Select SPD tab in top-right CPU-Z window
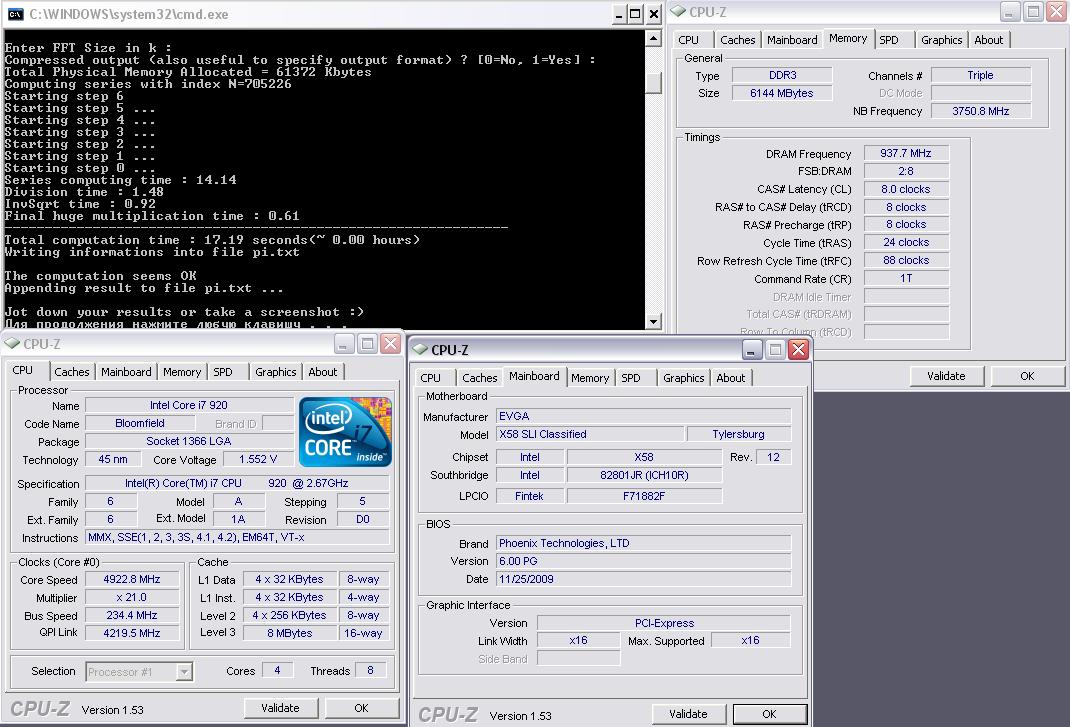The height and width of the screenshot is (727, 1070). point(888,40)
